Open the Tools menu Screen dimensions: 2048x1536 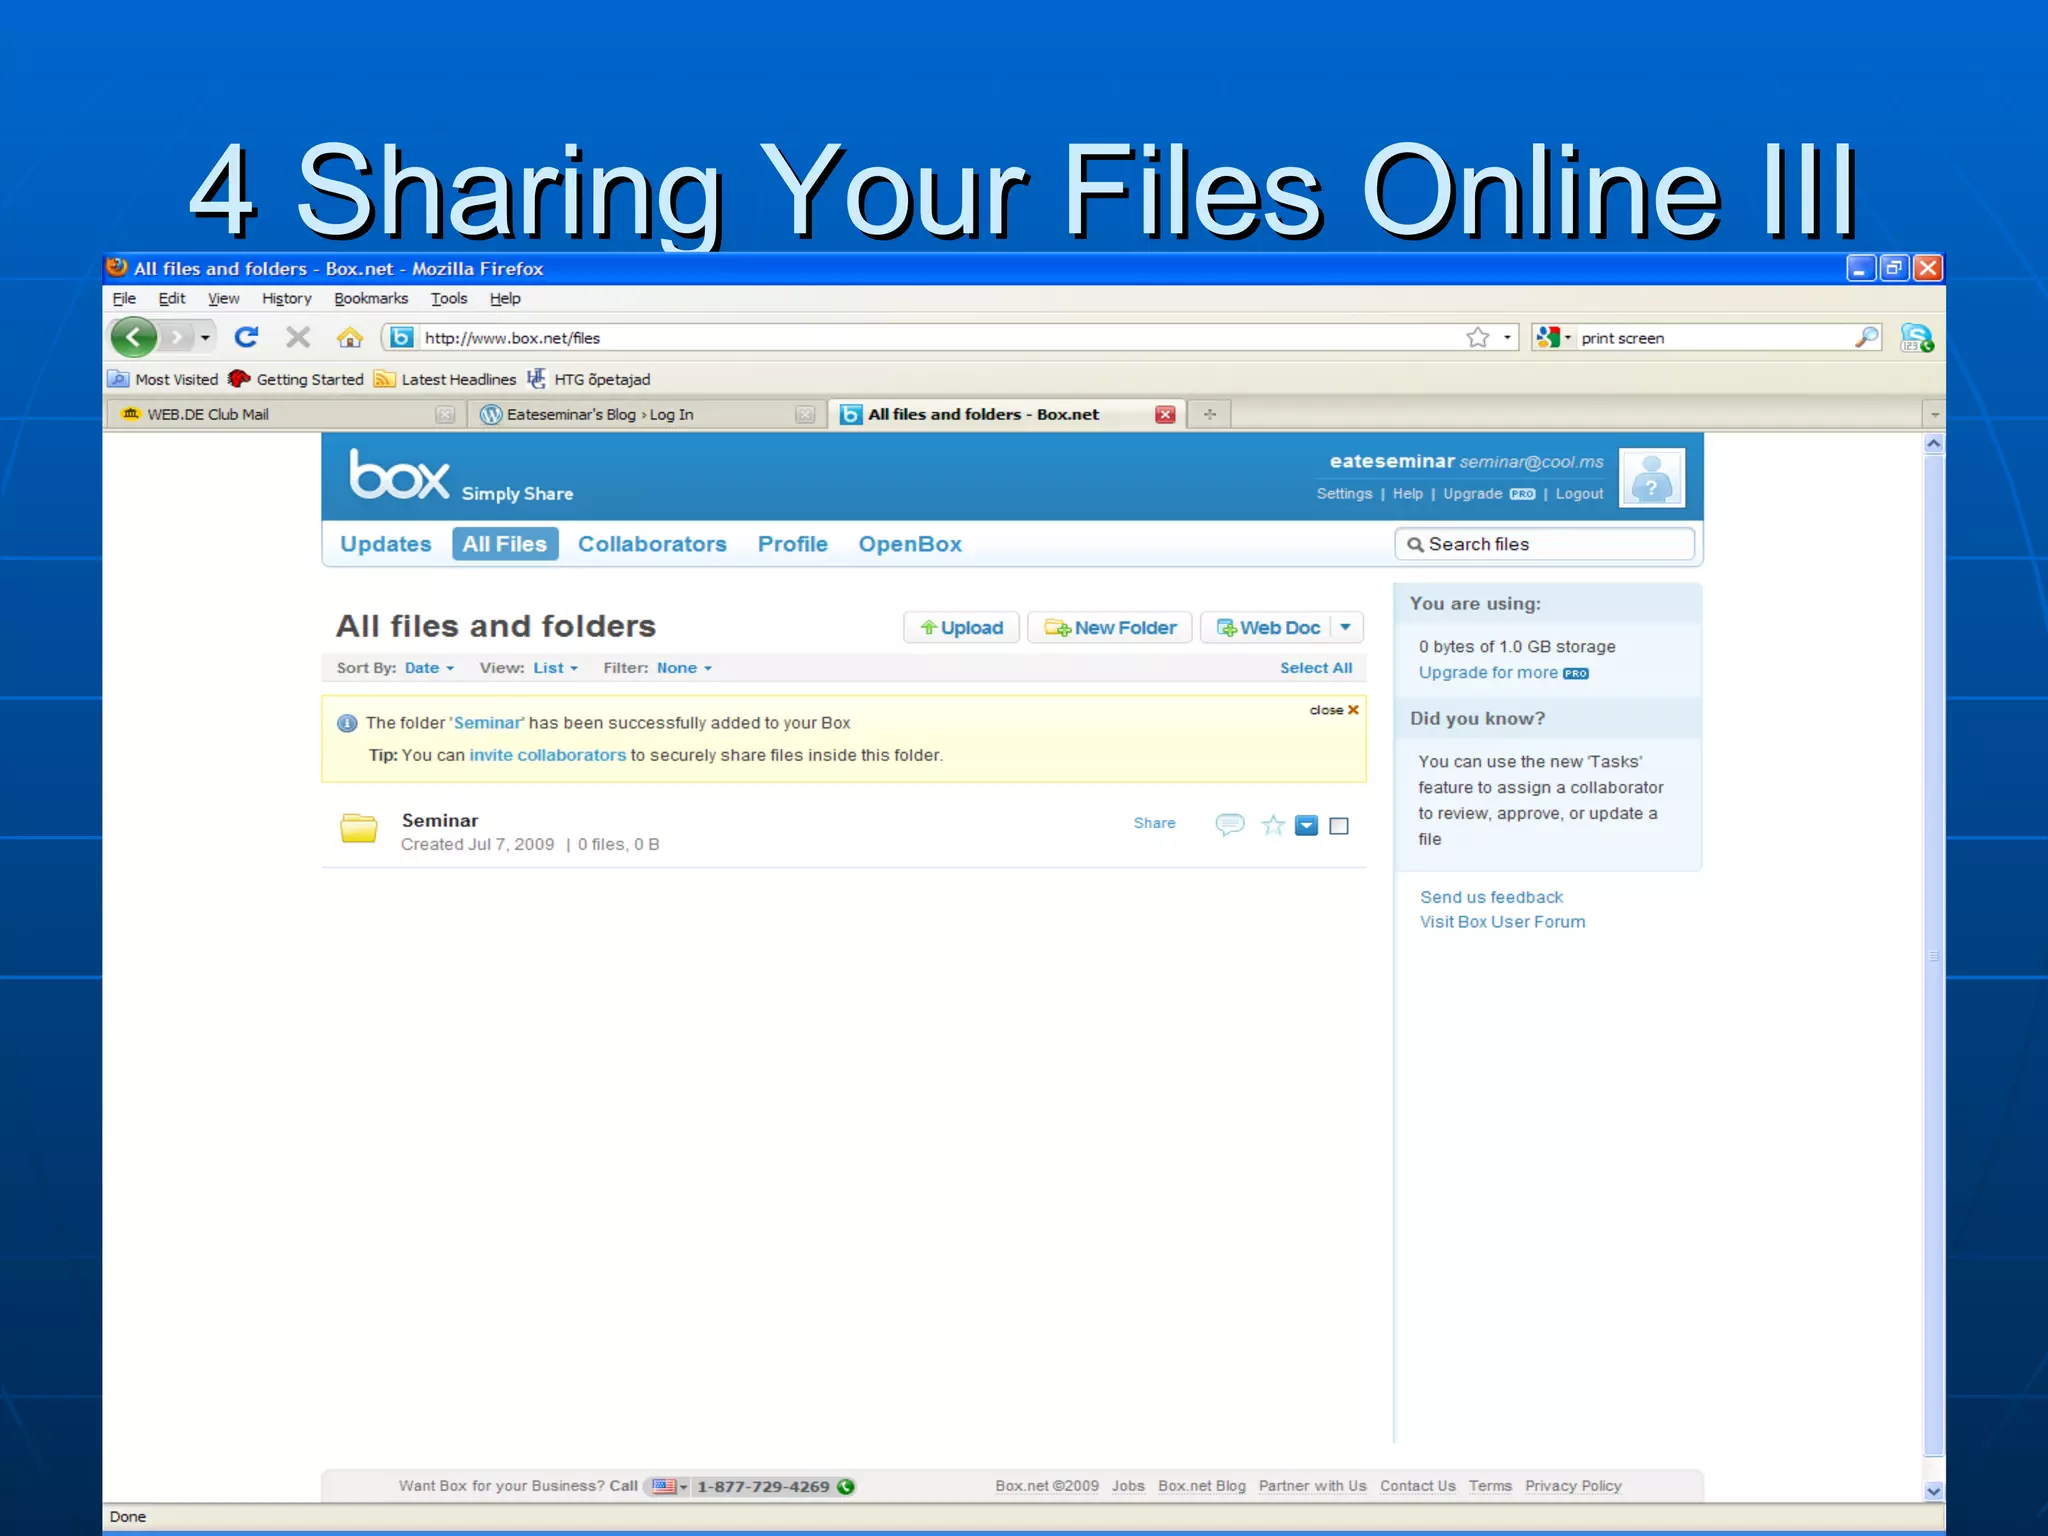[x=449, y=298]
